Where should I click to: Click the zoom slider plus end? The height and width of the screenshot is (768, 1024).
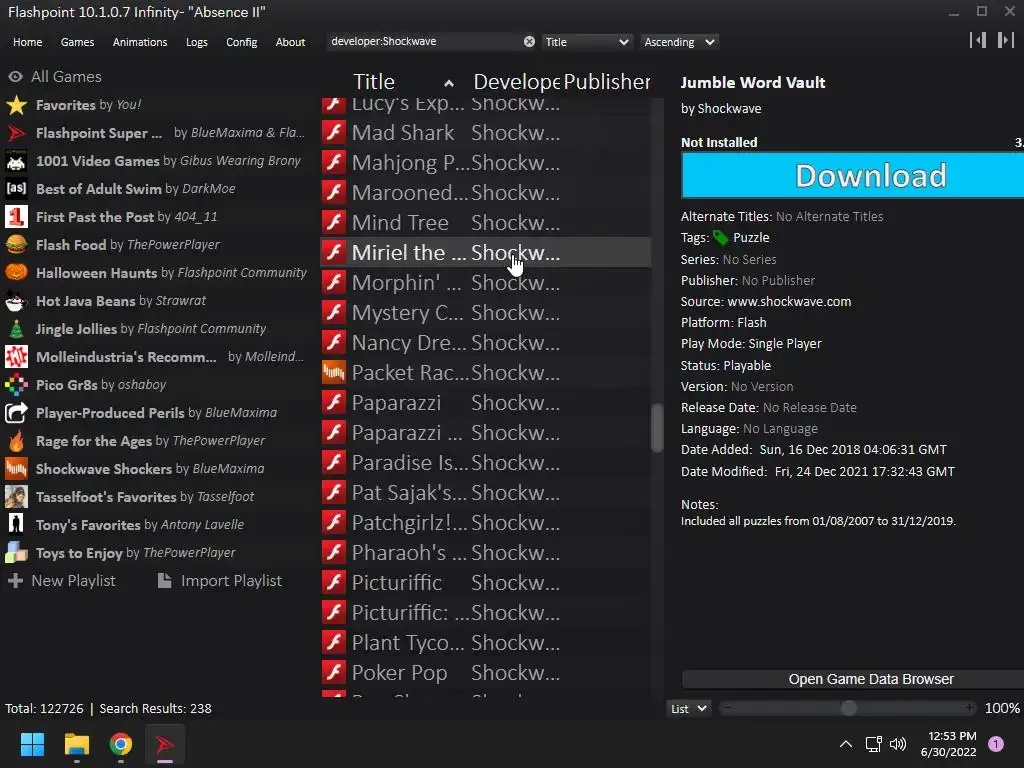pyautogui.click(x=970, y=708)
